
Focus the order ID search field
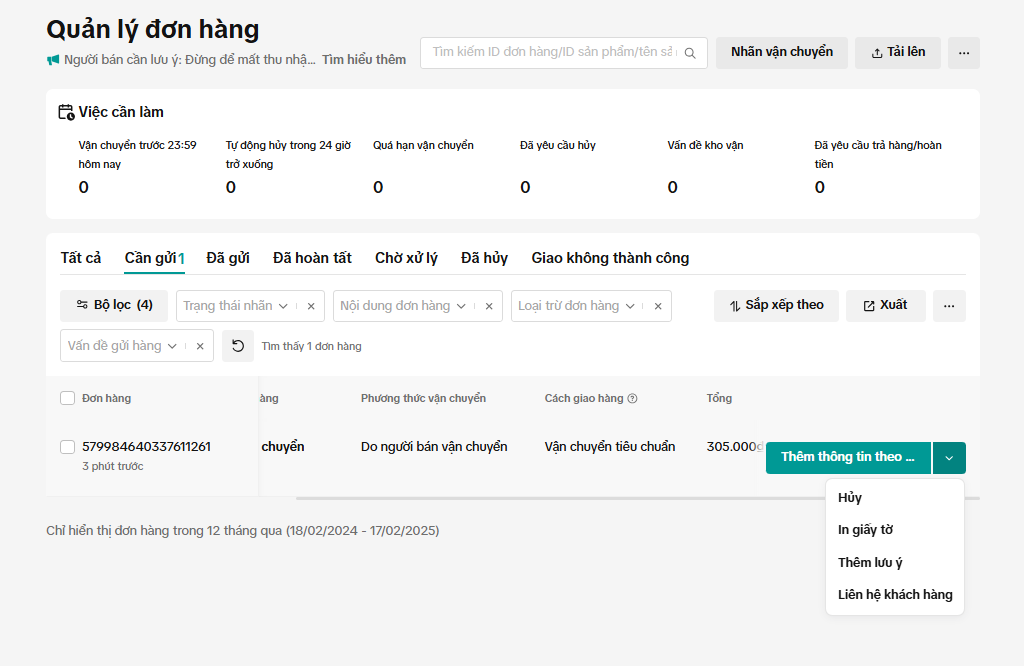(553, 53)
